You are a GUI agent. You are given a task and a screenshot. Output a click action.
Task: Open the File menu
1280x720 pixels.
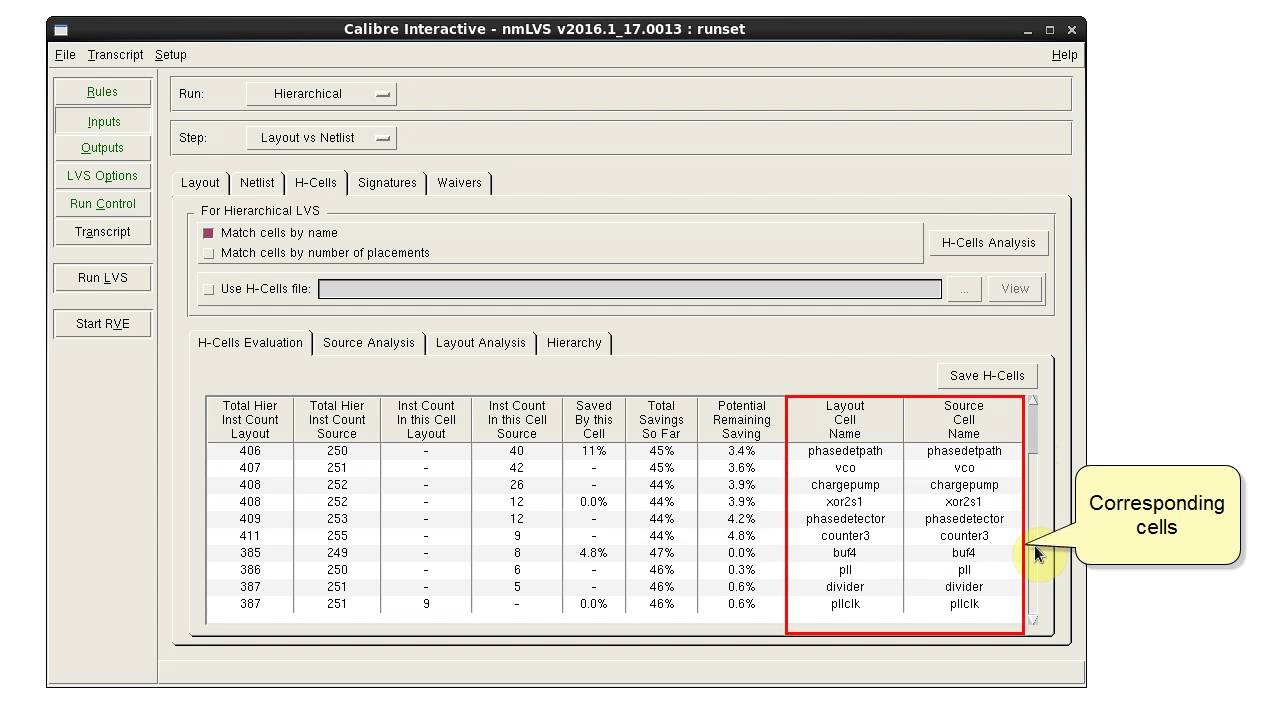click(x=65, y=55)
